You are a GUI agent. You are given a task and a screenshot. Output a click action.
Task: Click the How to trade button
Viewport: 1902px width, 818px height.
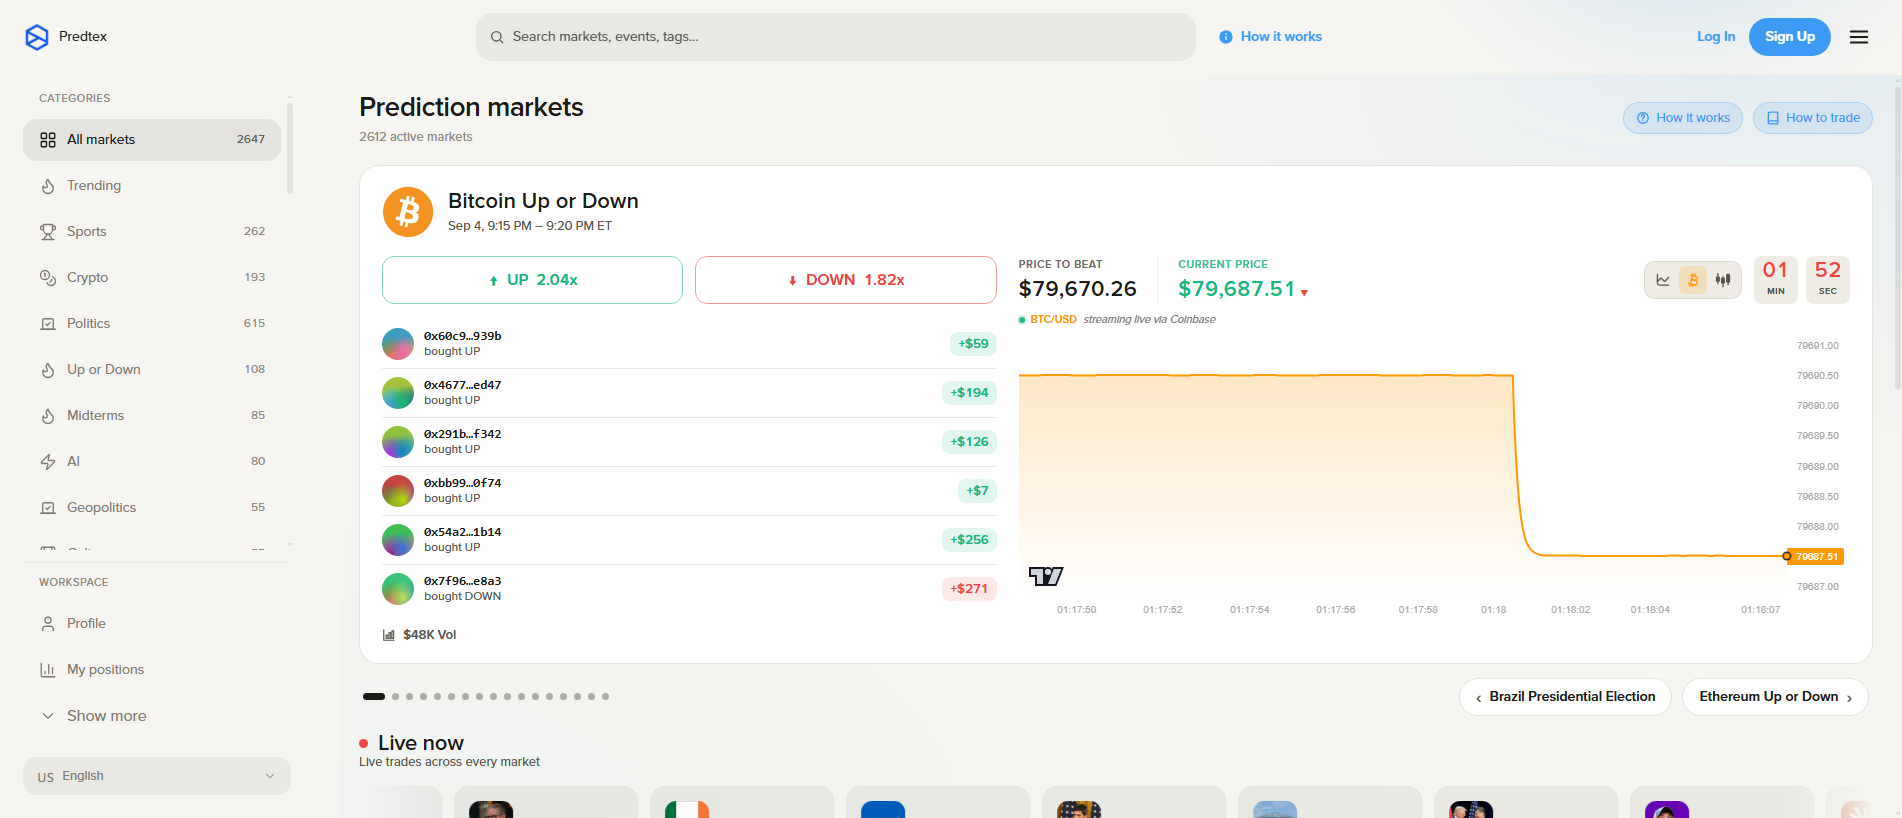[1813, 118]
